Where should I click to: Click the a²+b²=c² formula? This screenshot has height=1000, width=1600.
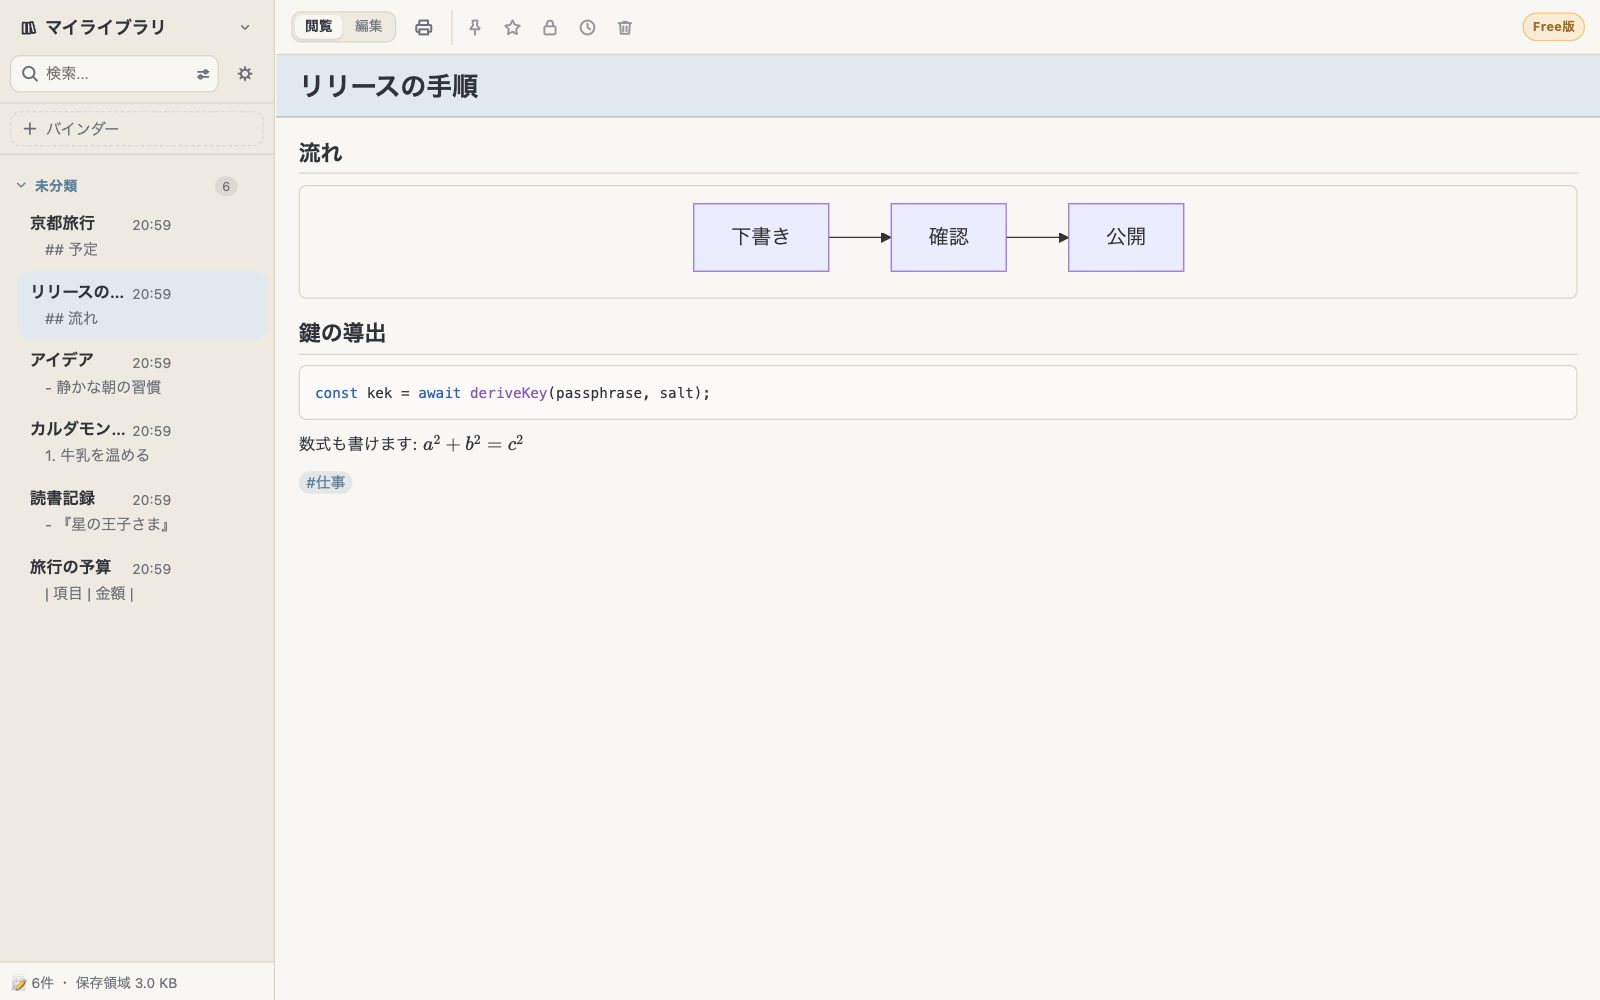coord(473,443)
